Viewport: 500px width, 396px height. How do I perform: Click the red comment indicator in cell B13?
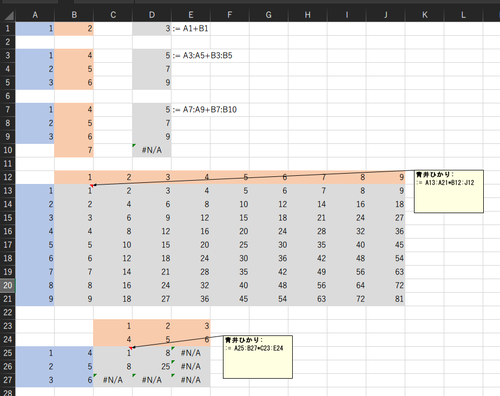(92, 185)
